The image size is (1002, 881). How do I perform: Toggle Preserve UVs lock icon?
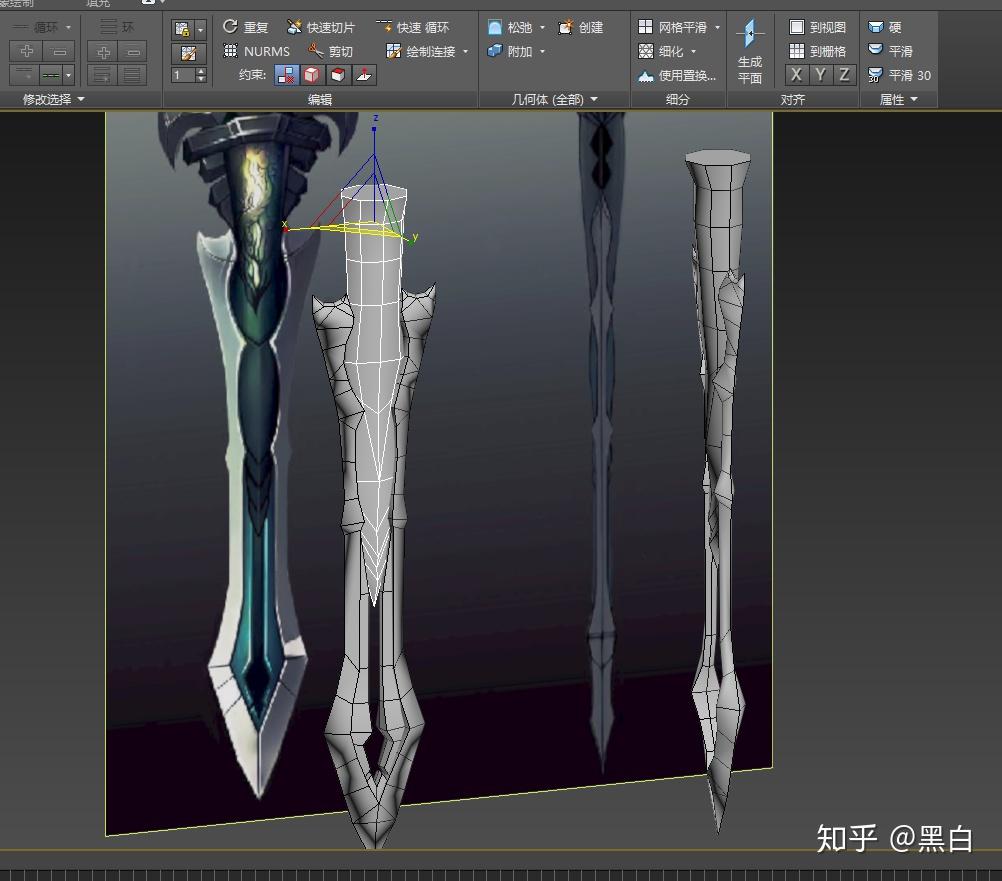(x=182, y=29)
